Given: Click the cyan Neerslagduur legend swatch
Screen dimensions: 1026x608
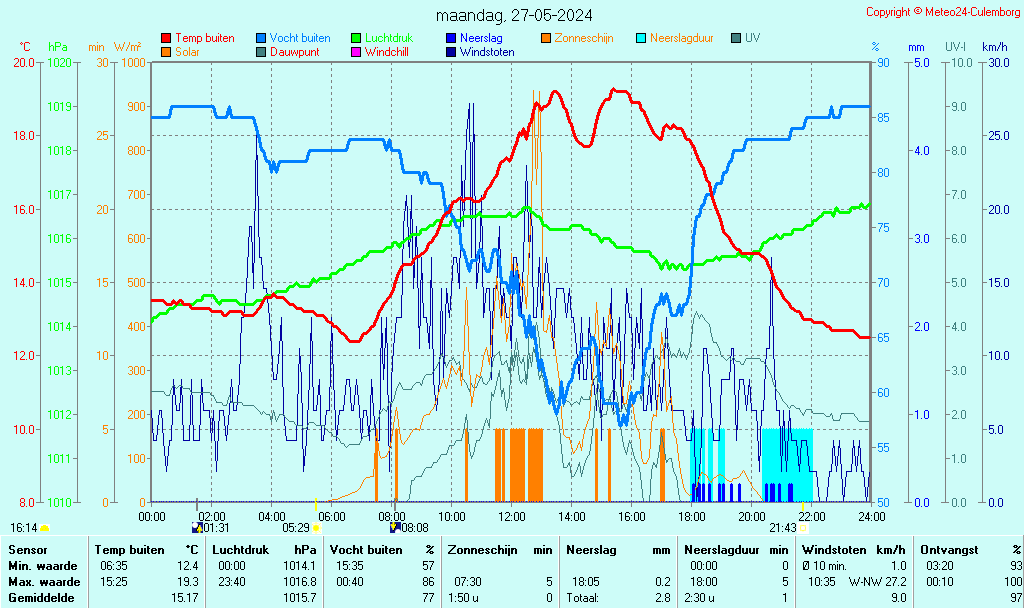Looking at the screenshot, I should pos(641,38).
